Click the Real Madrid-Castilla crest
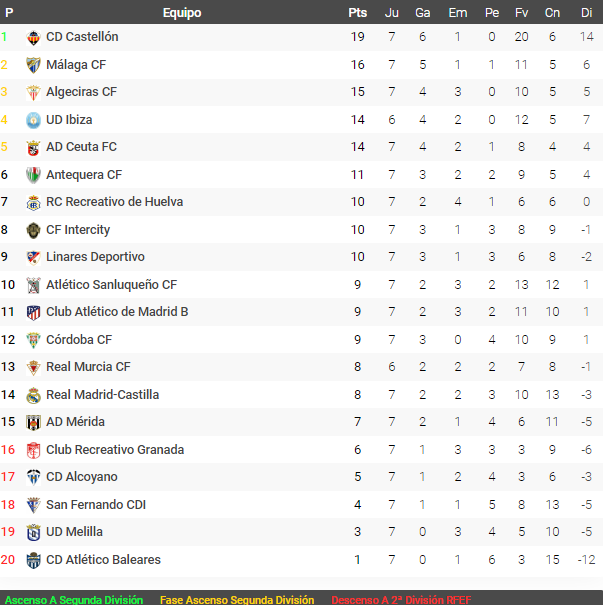The height and width of the screenshot is (605, 605). click(x=33, y=395)
